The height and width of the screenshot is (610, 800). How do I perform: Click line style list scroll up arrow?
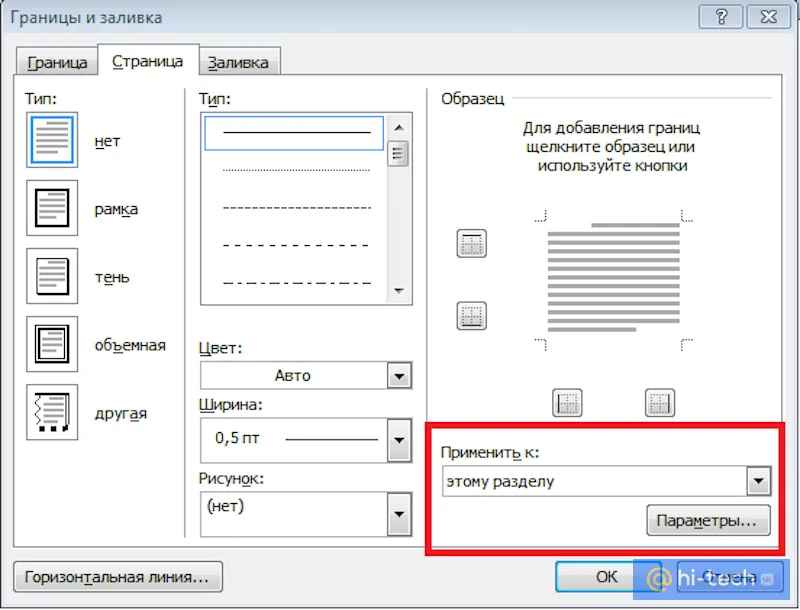tap(399, 128)
